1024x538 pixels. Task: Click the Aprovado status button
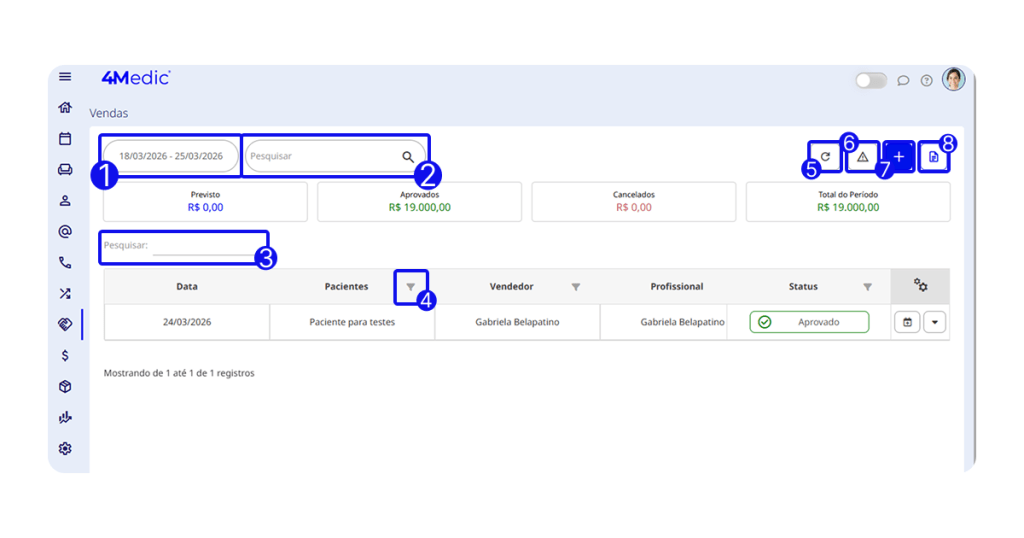pos(809,322)
